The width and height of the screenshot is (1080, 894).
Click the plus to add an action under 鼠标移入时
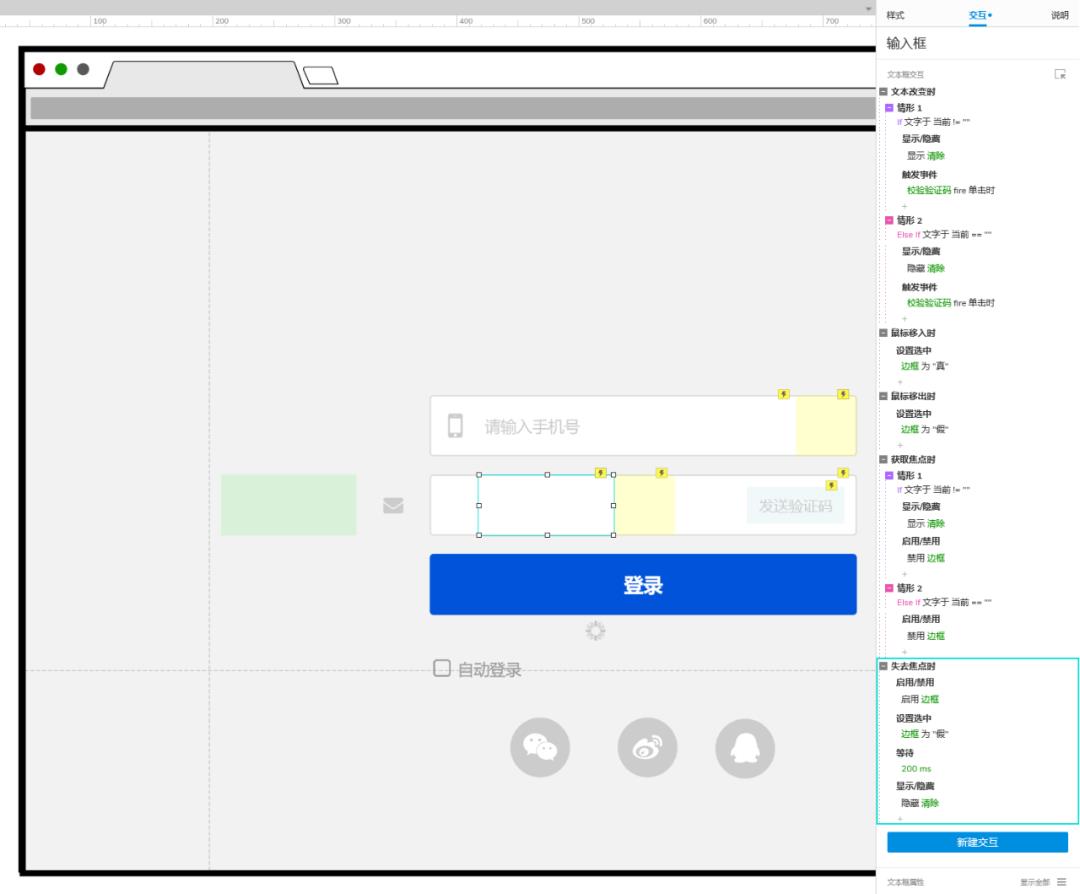(900, 382)
